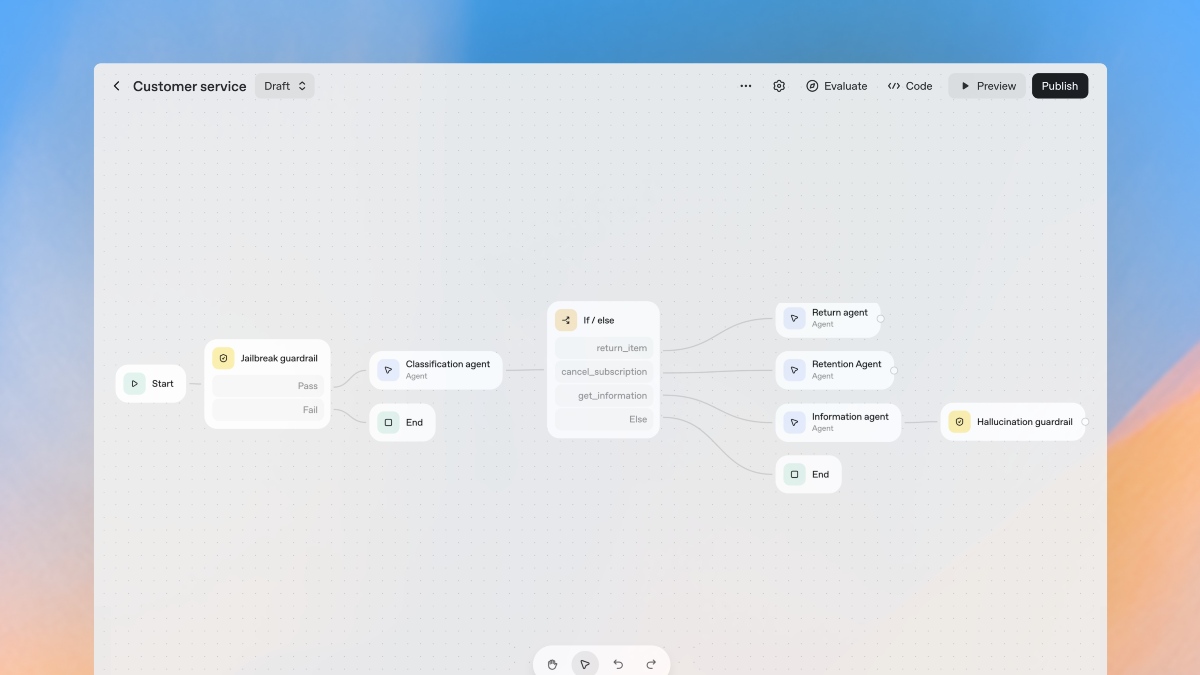Click the Hallucination guardrail shield icon
The image size is (1200, 675).
click(959, 421)
